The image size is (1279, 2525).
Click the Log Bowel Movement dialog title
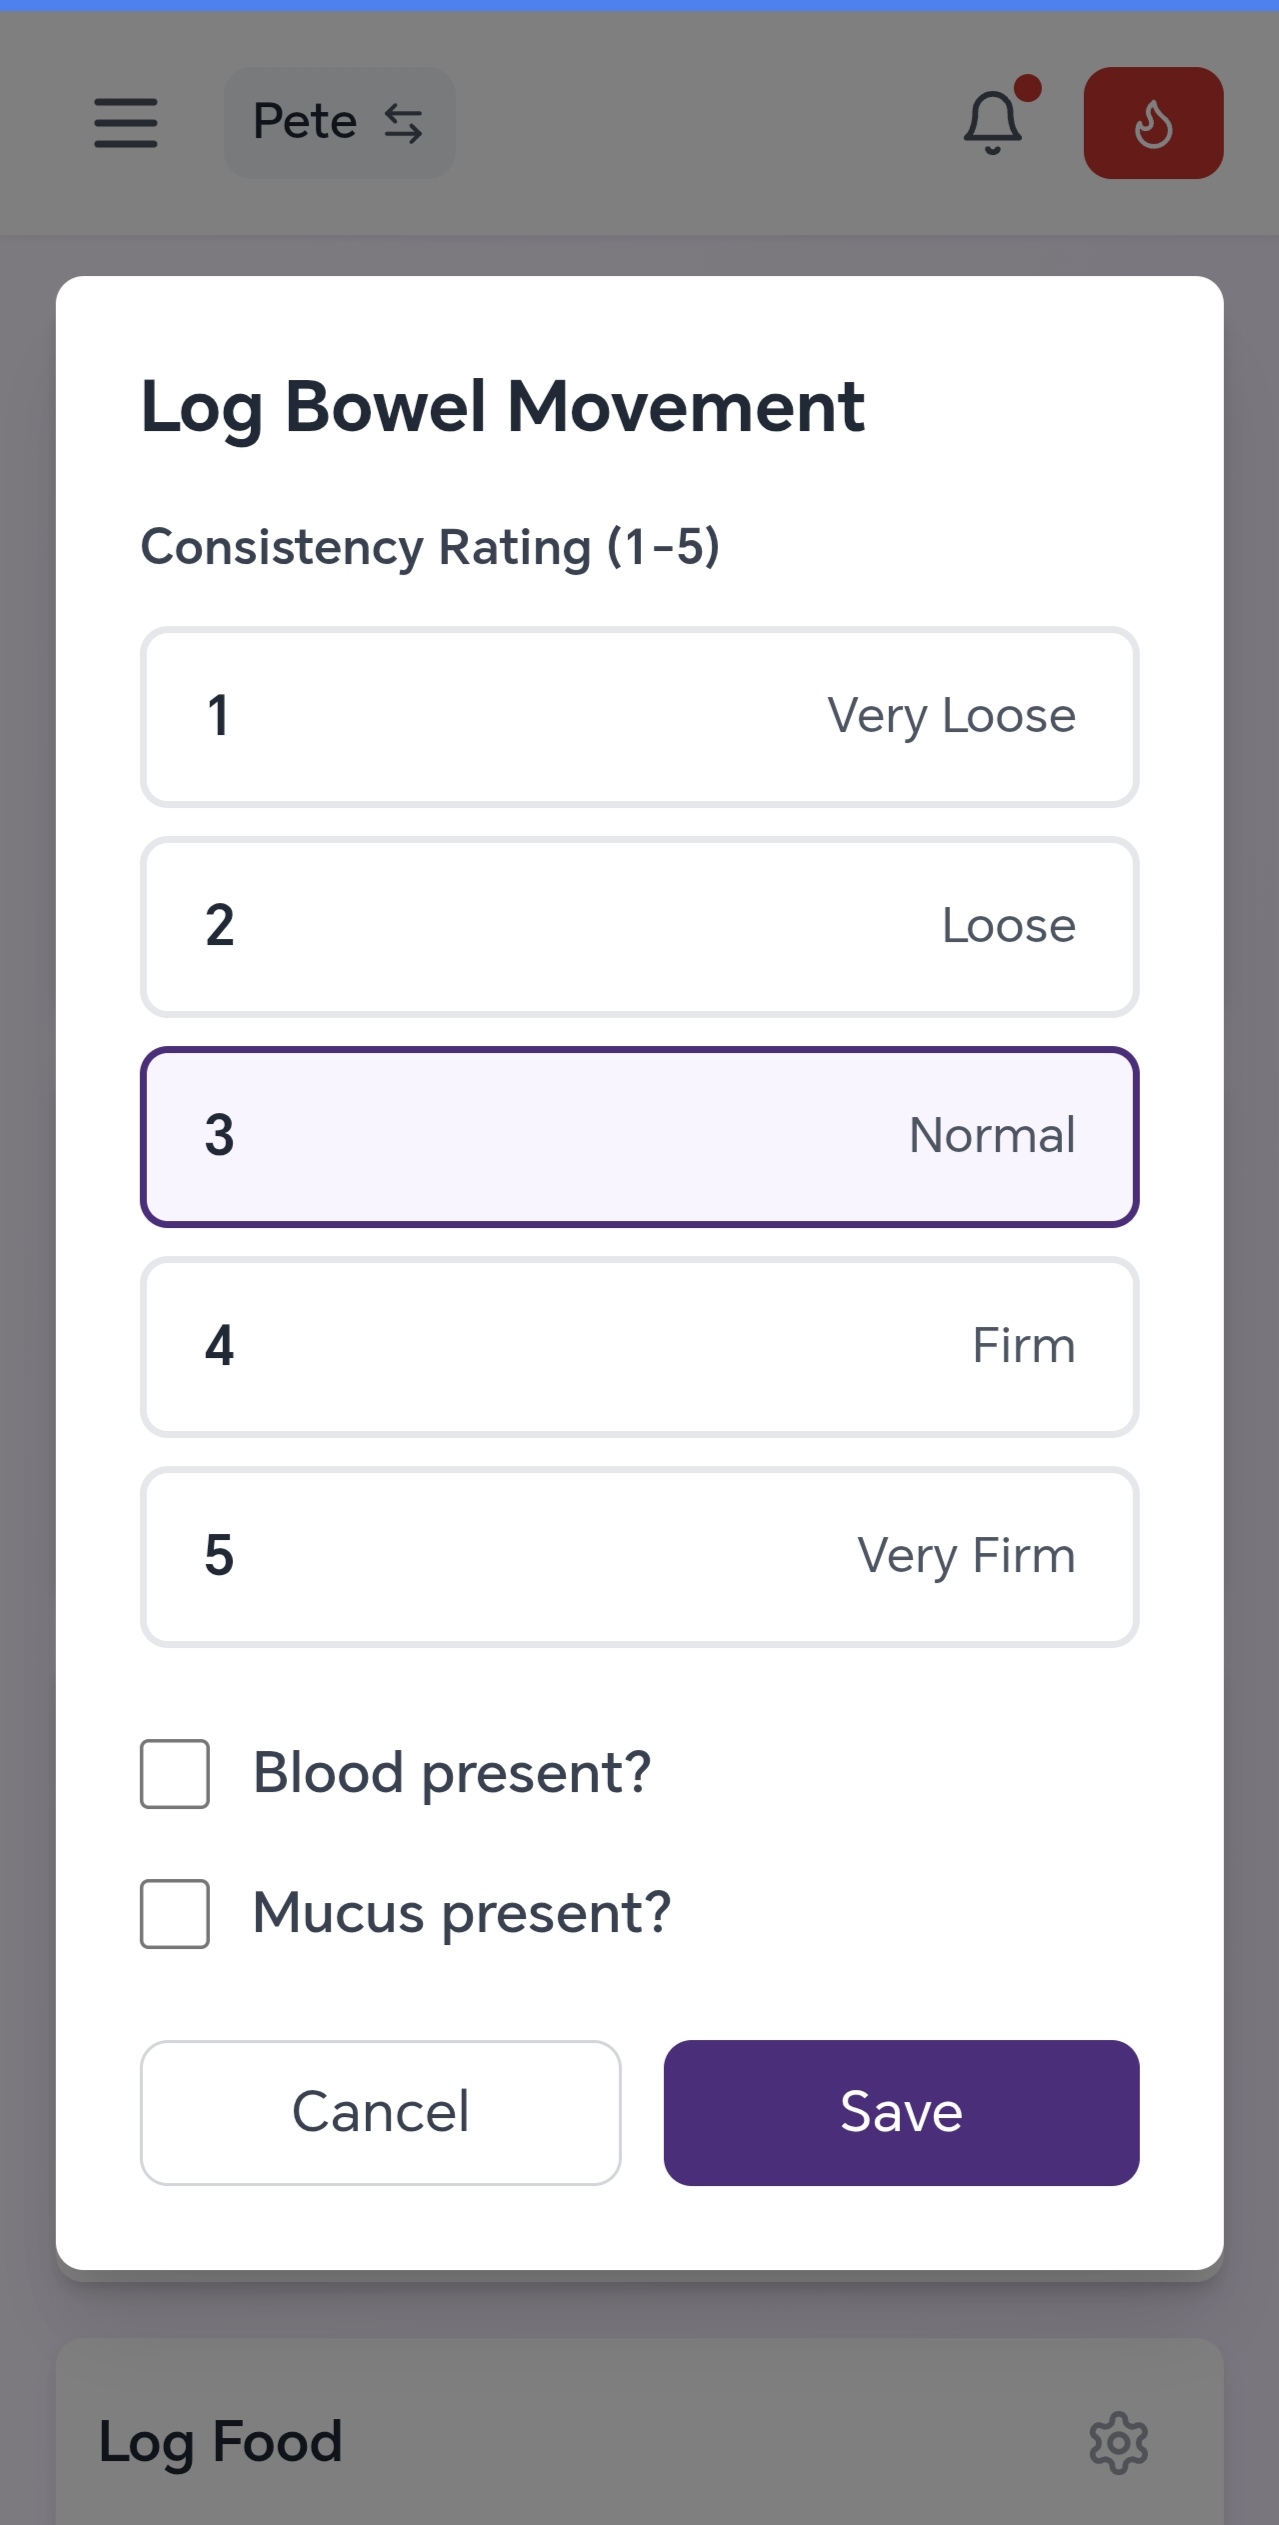click(x=502, y=407)
